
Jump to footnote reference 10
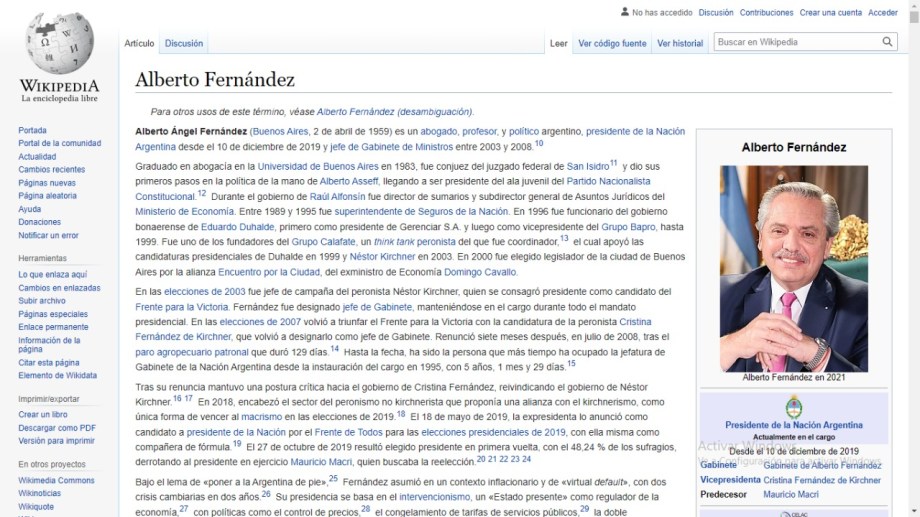click(x=539, y=143)
